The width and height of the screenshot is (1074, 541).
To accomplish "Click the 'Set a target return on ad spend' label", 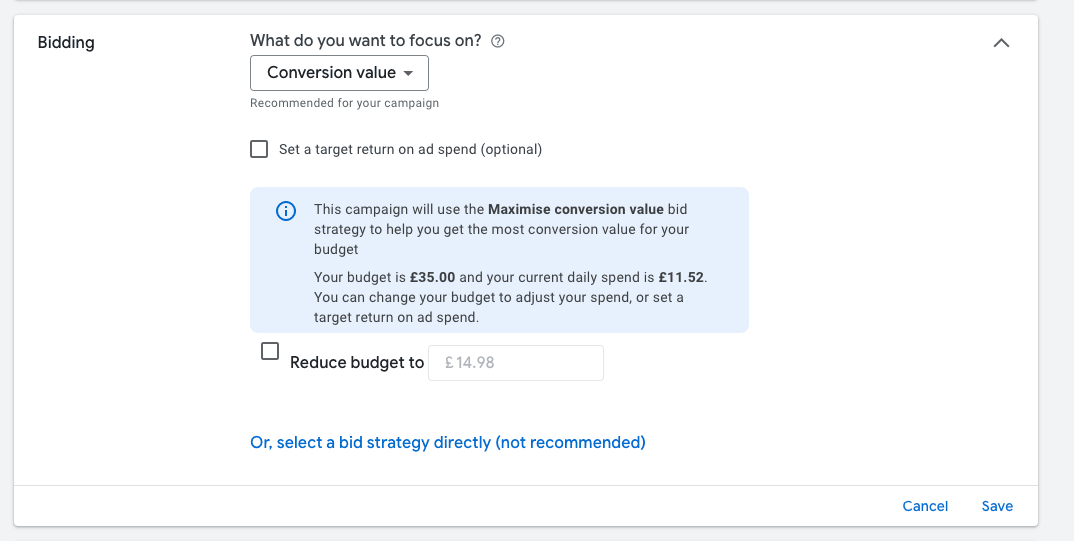I will [410, 149].
